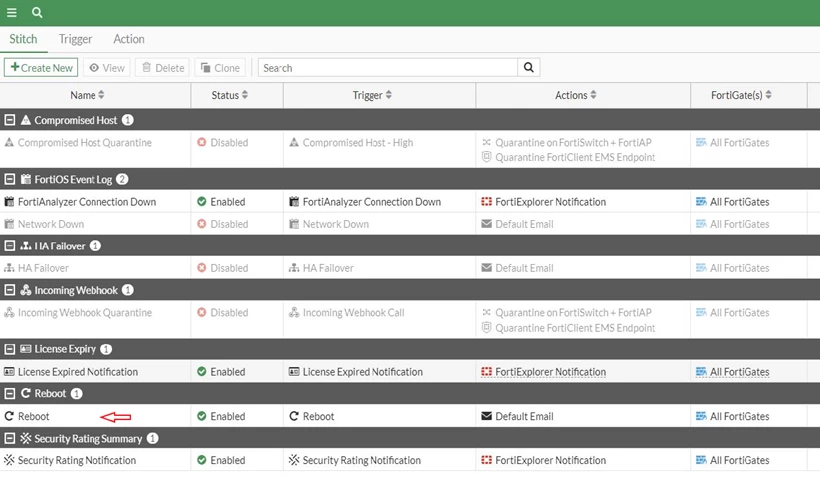Click the Delete button

pos(163,67)
